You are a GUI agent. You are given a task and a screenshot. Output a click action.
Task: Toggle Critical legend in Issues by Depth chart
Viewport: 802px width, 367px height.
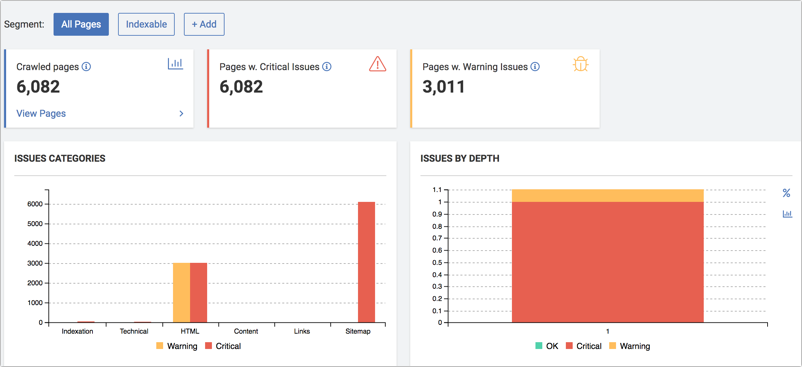click(x=584, y=346)
